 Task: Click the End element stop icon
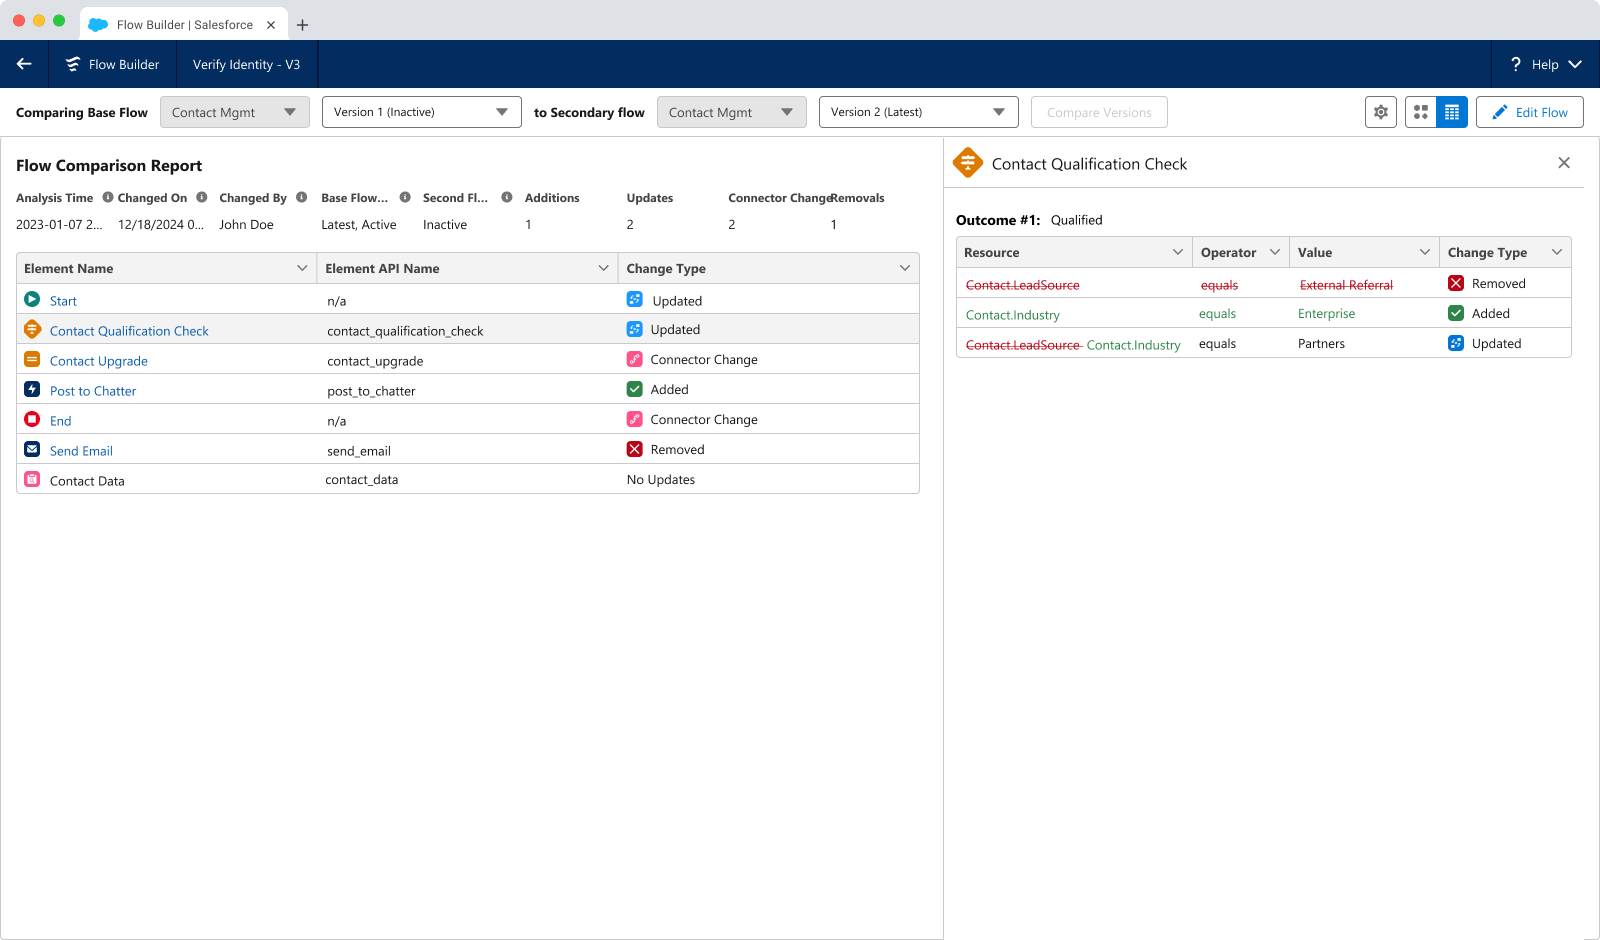[x=32, y=419]
